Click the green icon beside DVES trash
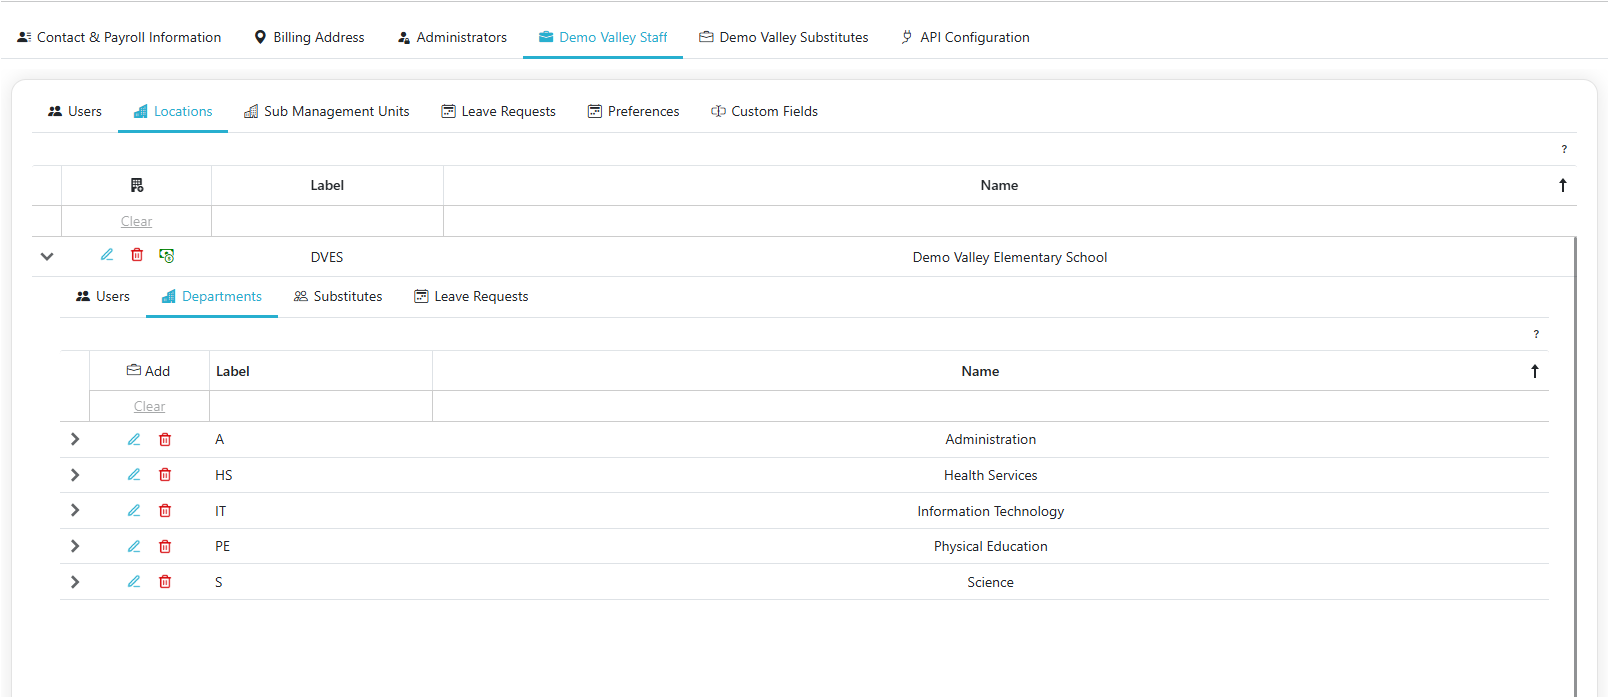The height and width of the screenshot is (697, 1623). tap(167, 256)
